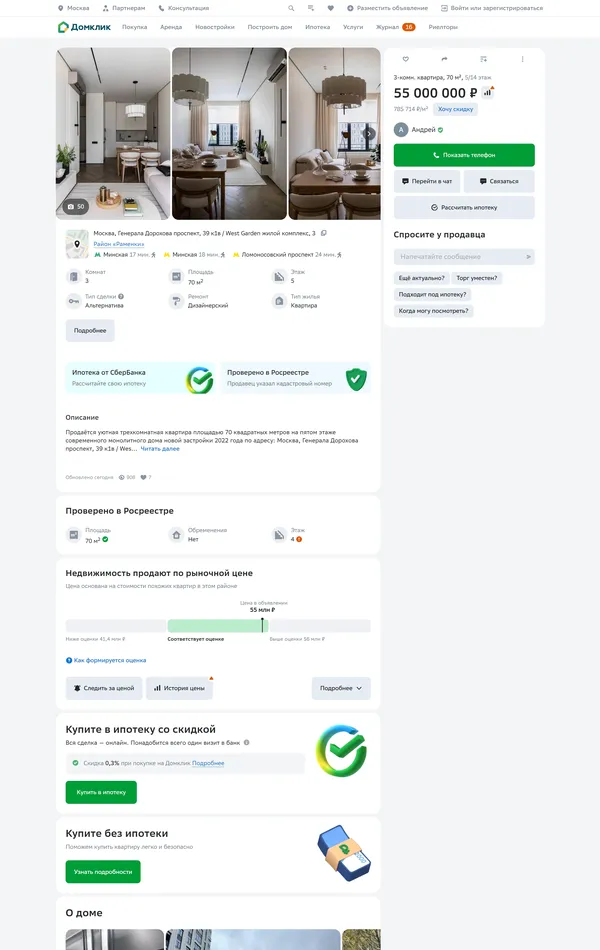Open the Новостройки menu item
600x950 pixels.
click(x=215, y=27)
